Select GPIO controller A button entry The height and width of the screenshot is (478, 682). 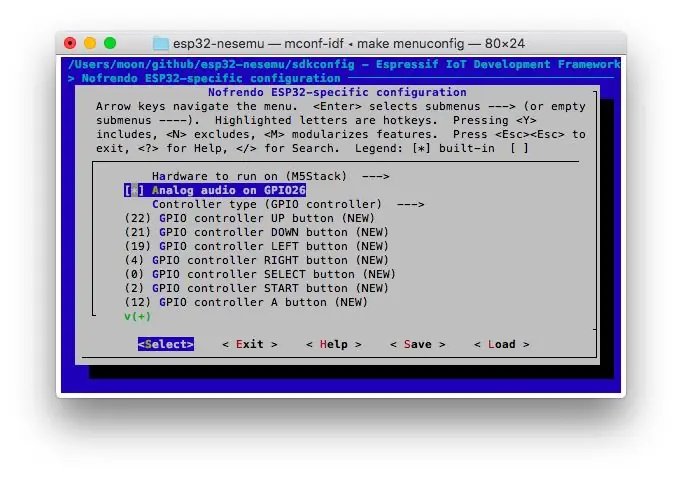246,302
